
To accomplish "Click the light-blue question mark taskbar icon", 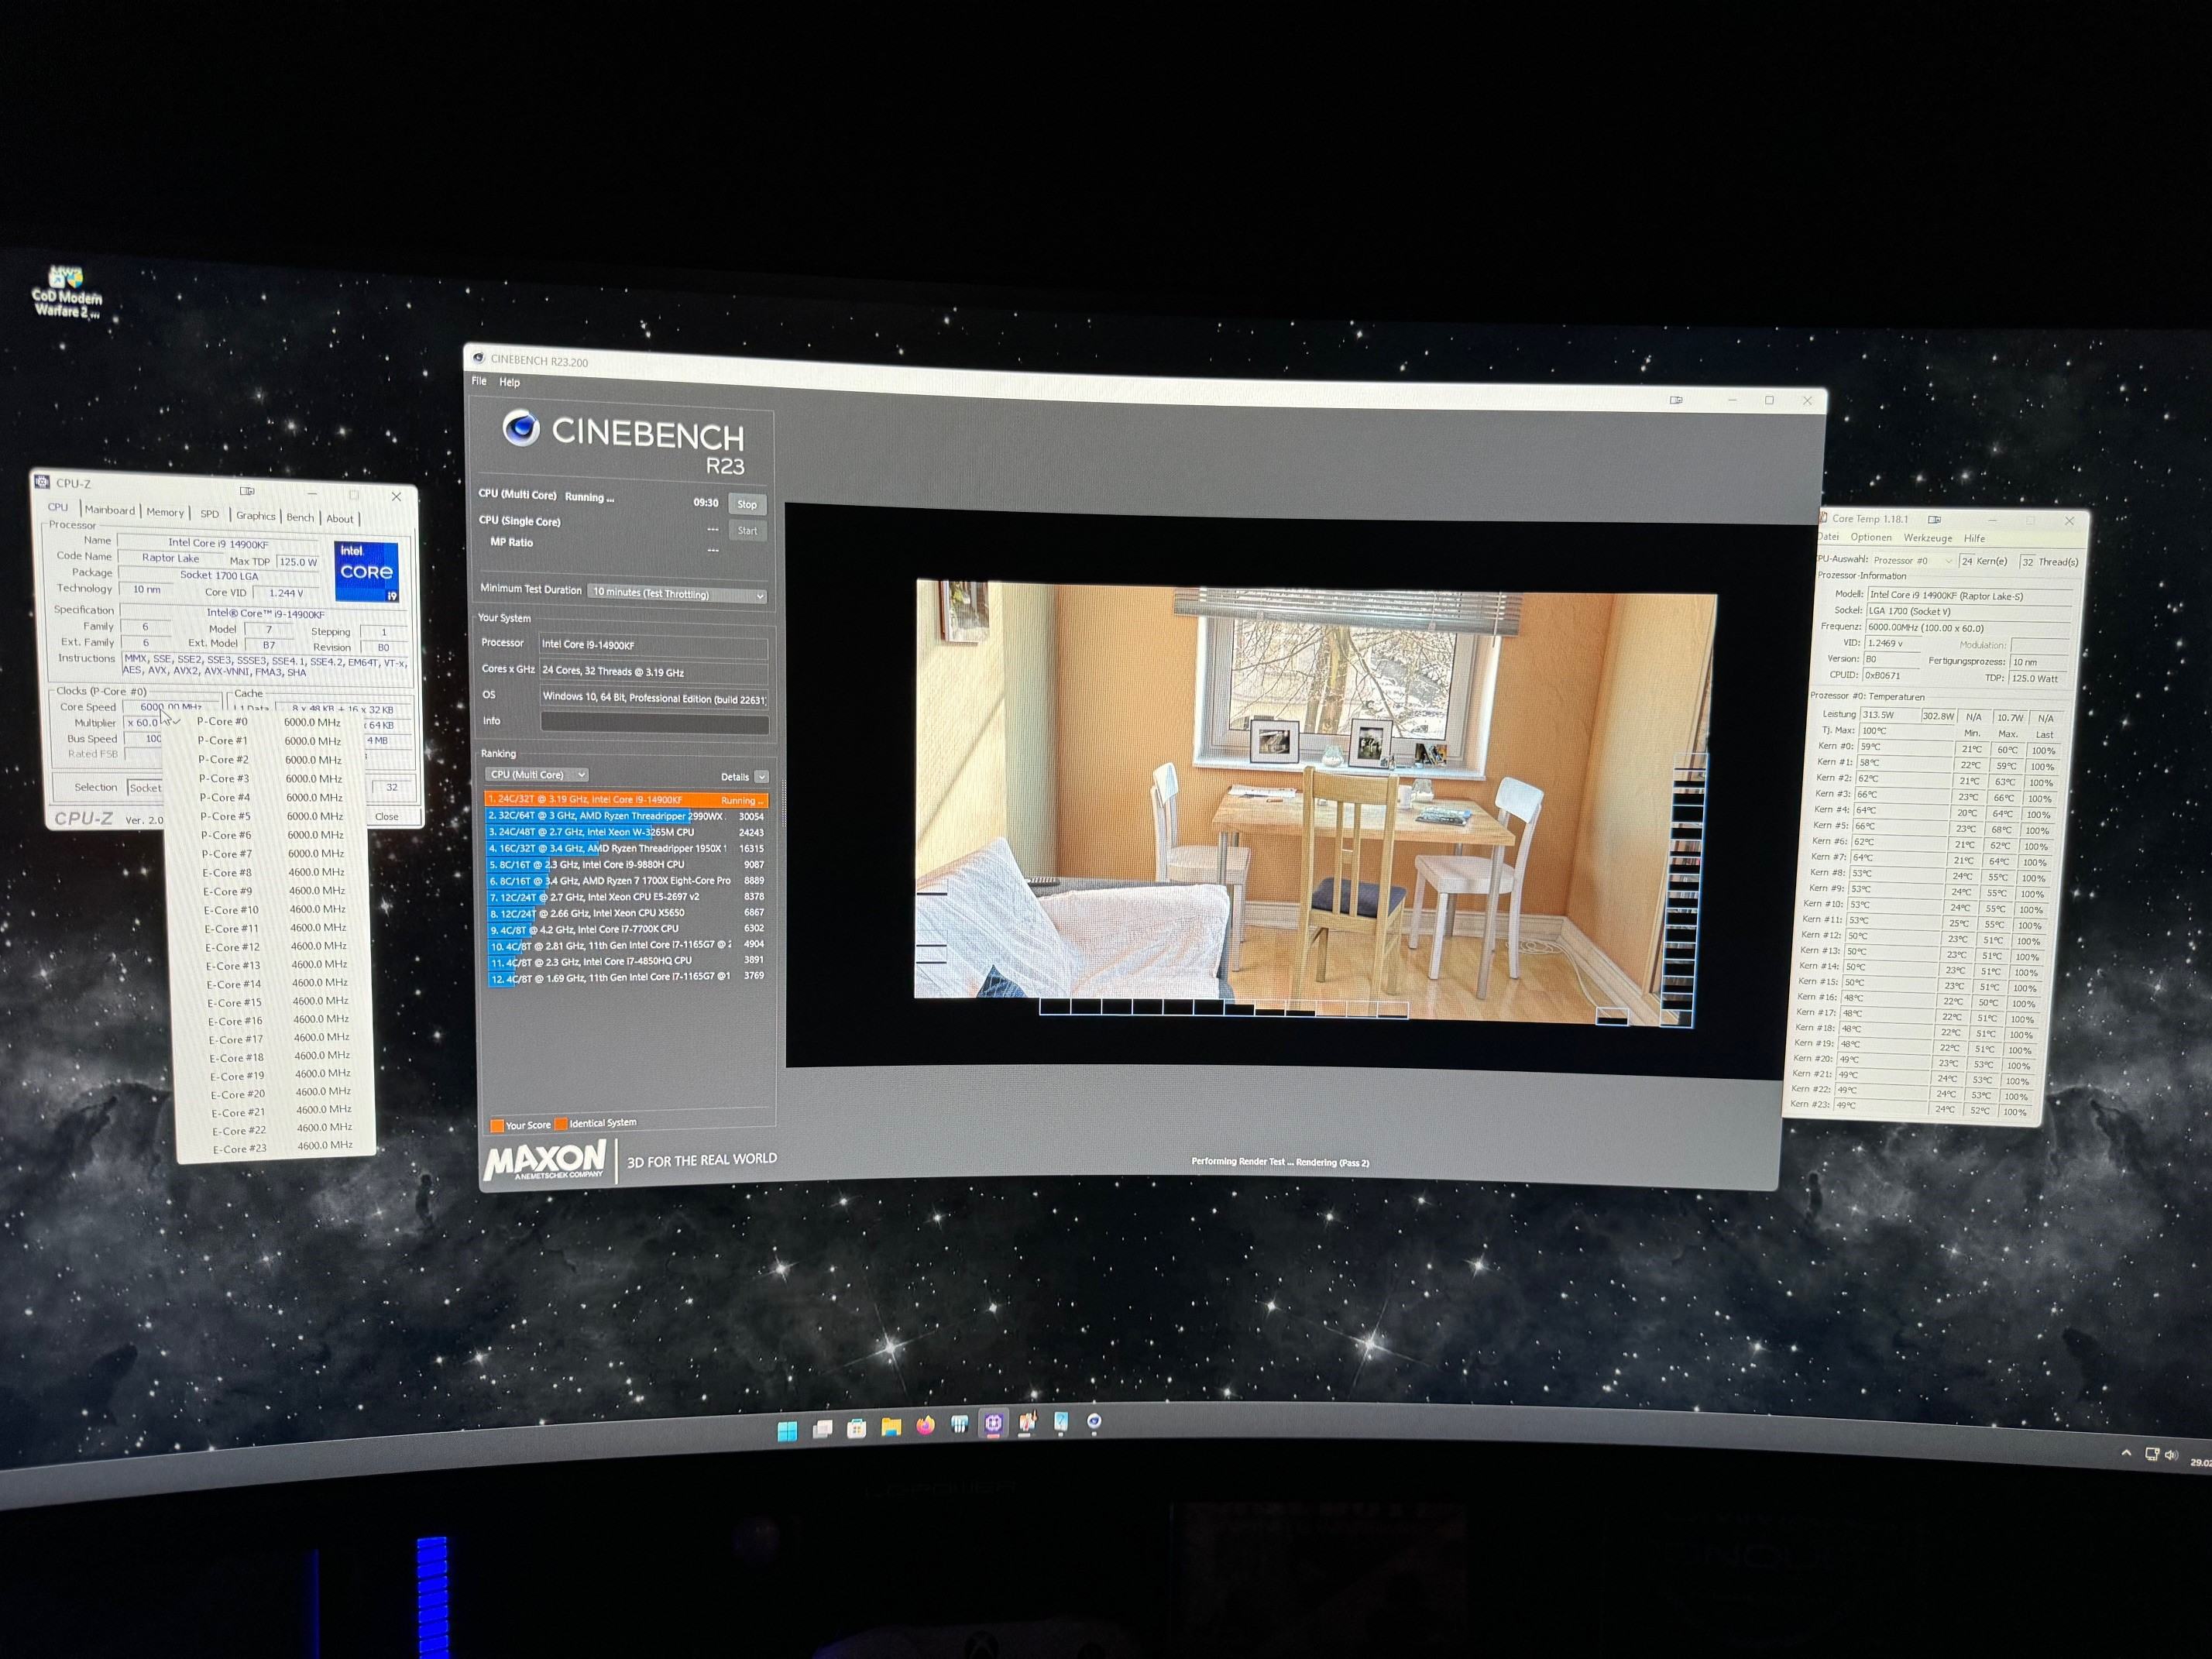I will (x=1061, y=1421).
